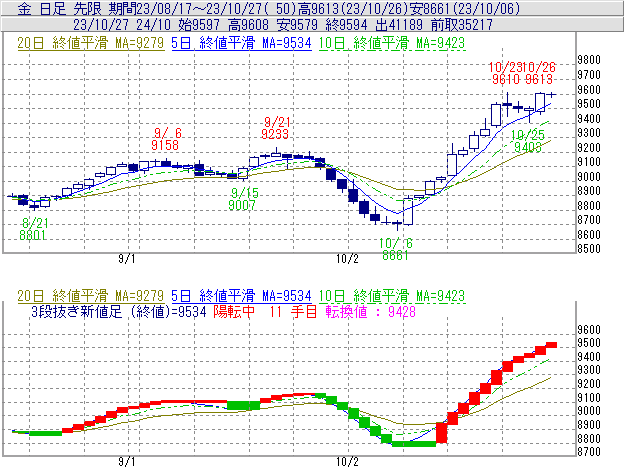
Task: Click the 8500 price axis label in upper chart
Action: 589,249
